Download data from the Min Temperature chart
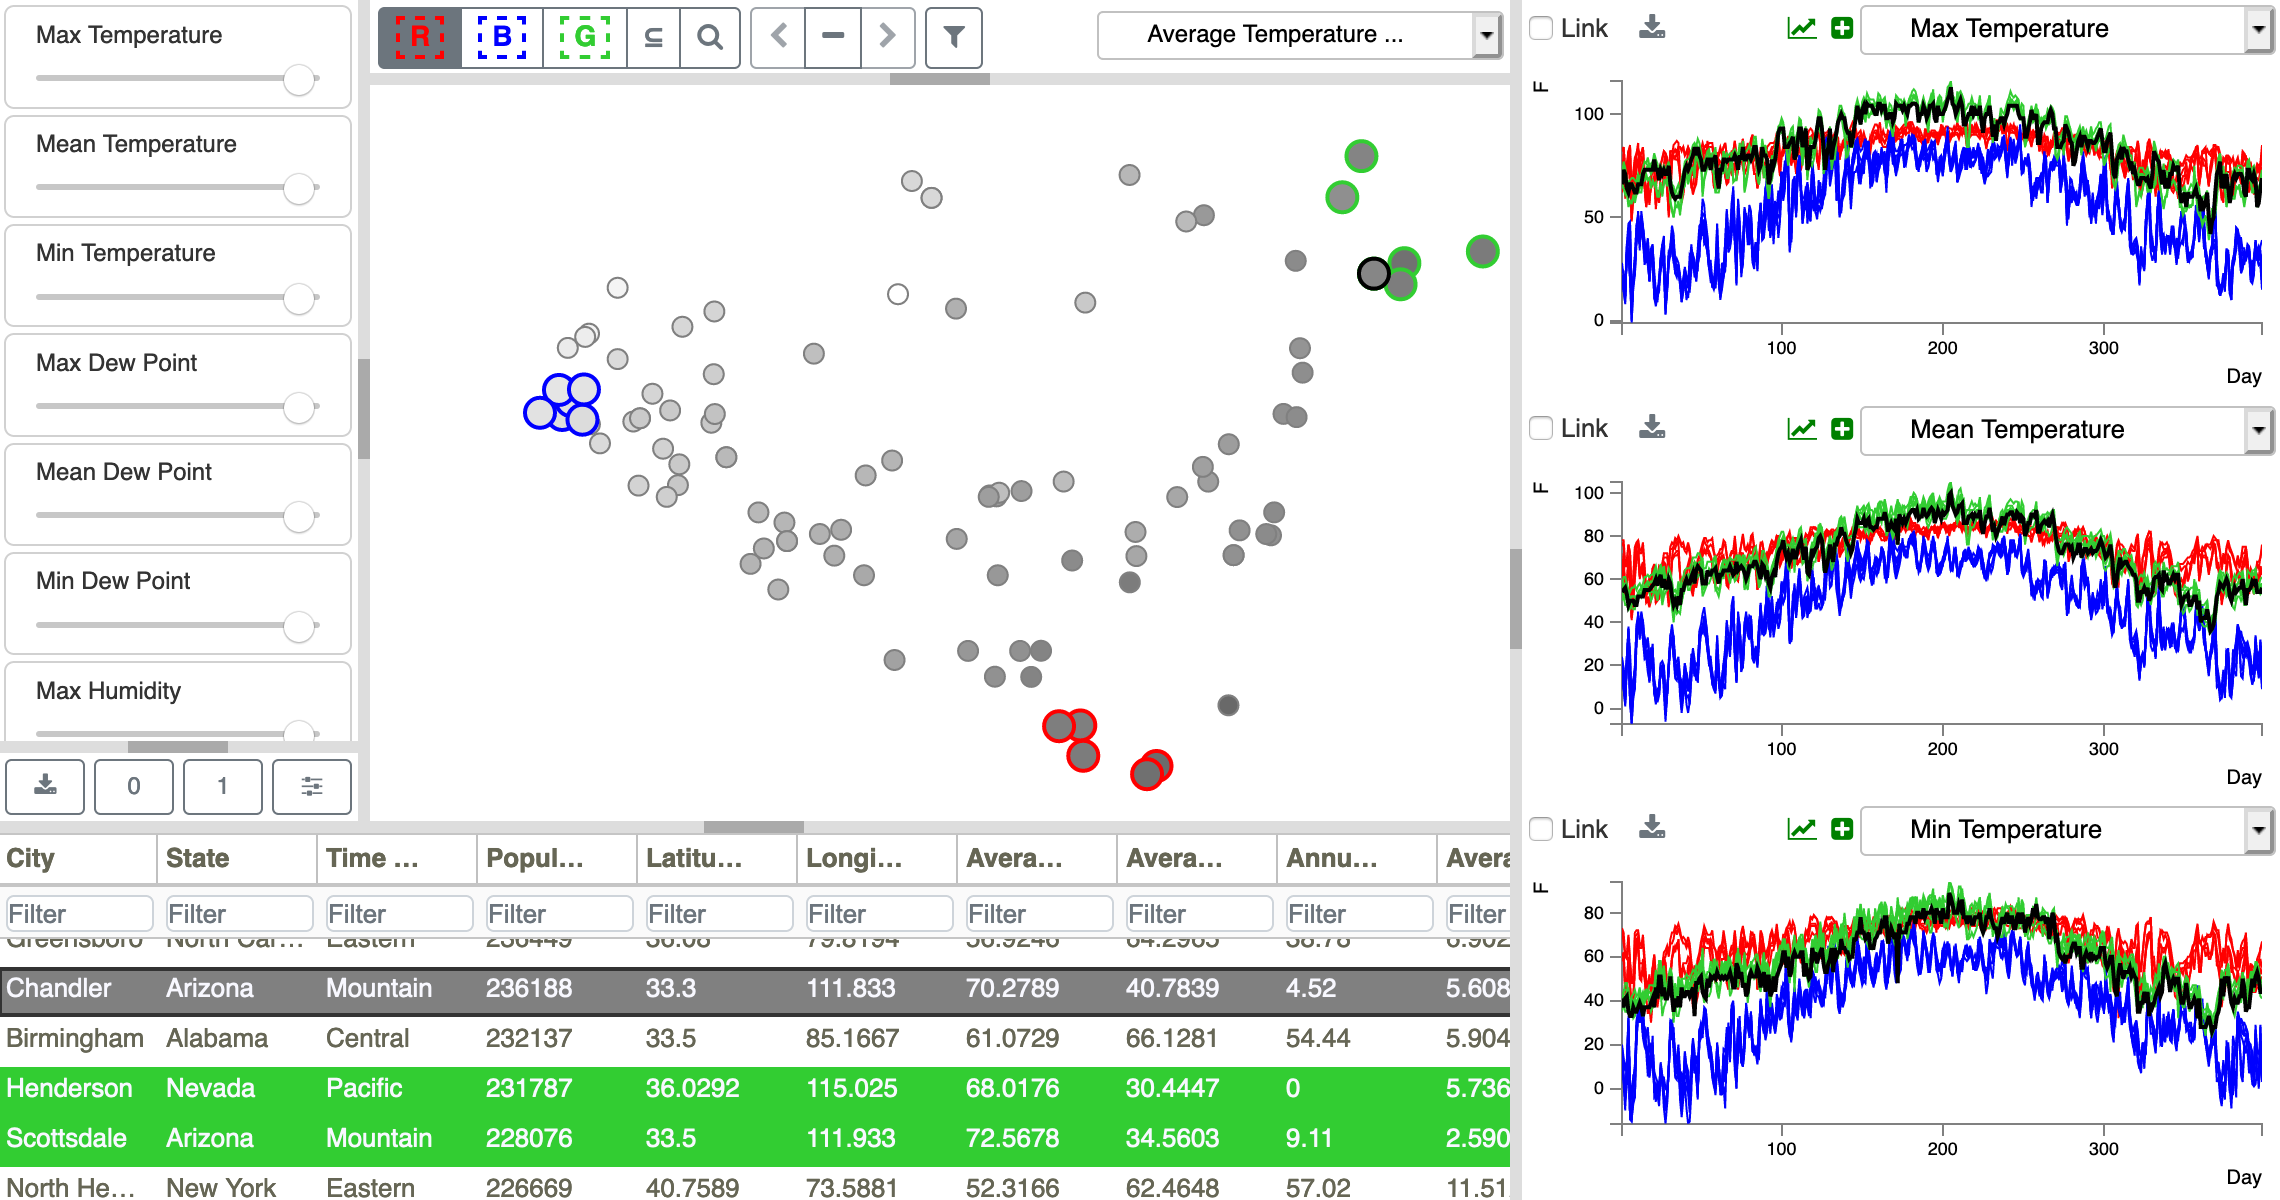The width and height of the screenshot is (2280, 1200). tap(1652, 828)
